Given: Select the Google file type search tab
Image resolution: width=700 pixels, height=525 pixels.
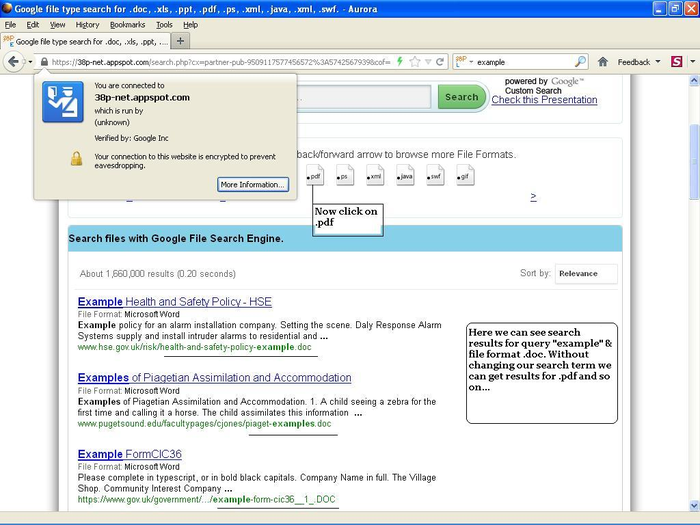Looking at the screenshot, I should [x=85, y=42].
